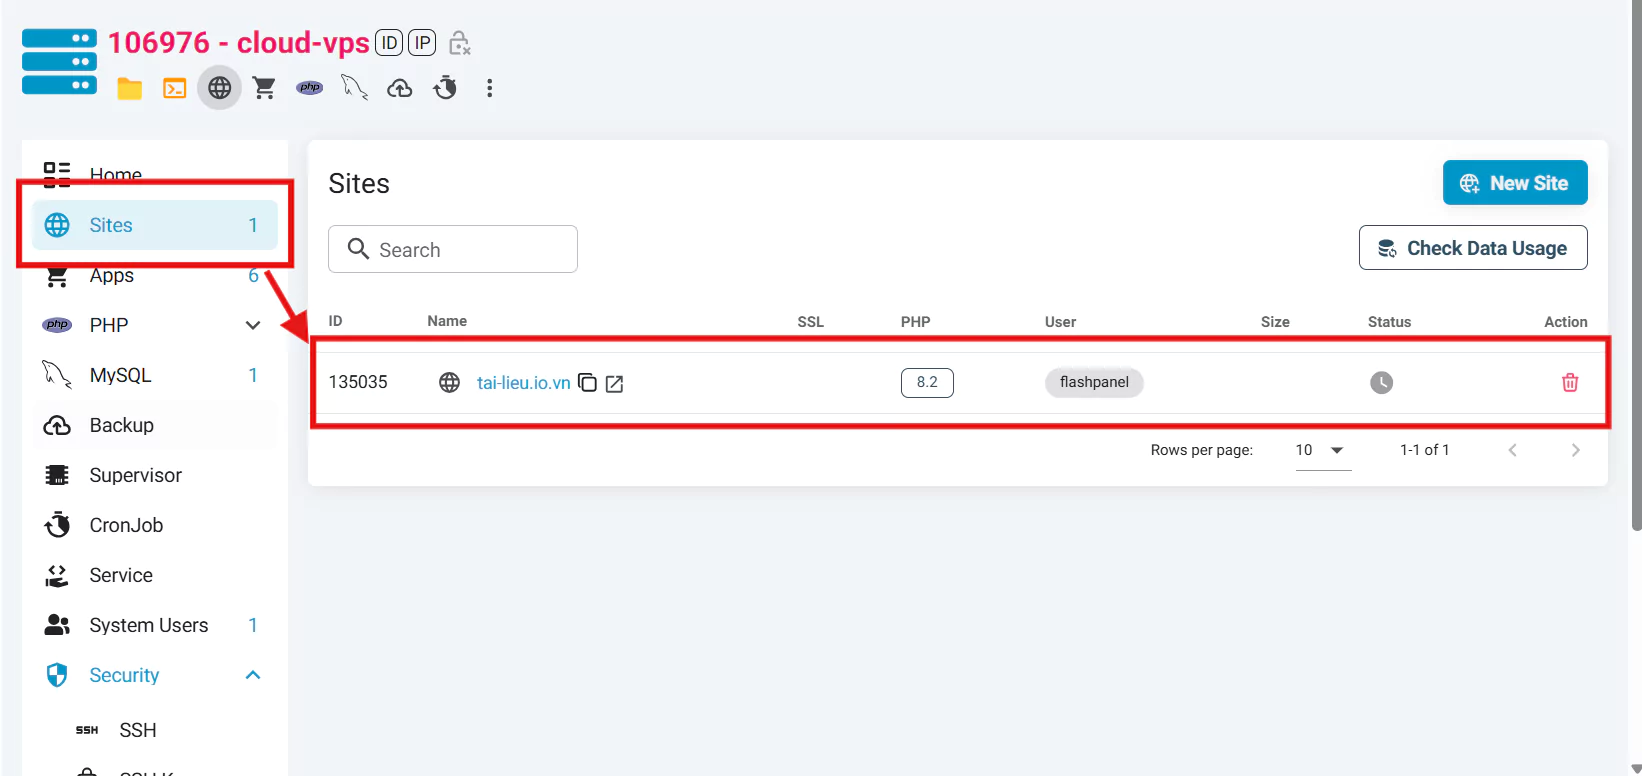This screenshot has height=776, width=1642.
Task: Click the cloud backup toolbar icon
Action: 400,89
